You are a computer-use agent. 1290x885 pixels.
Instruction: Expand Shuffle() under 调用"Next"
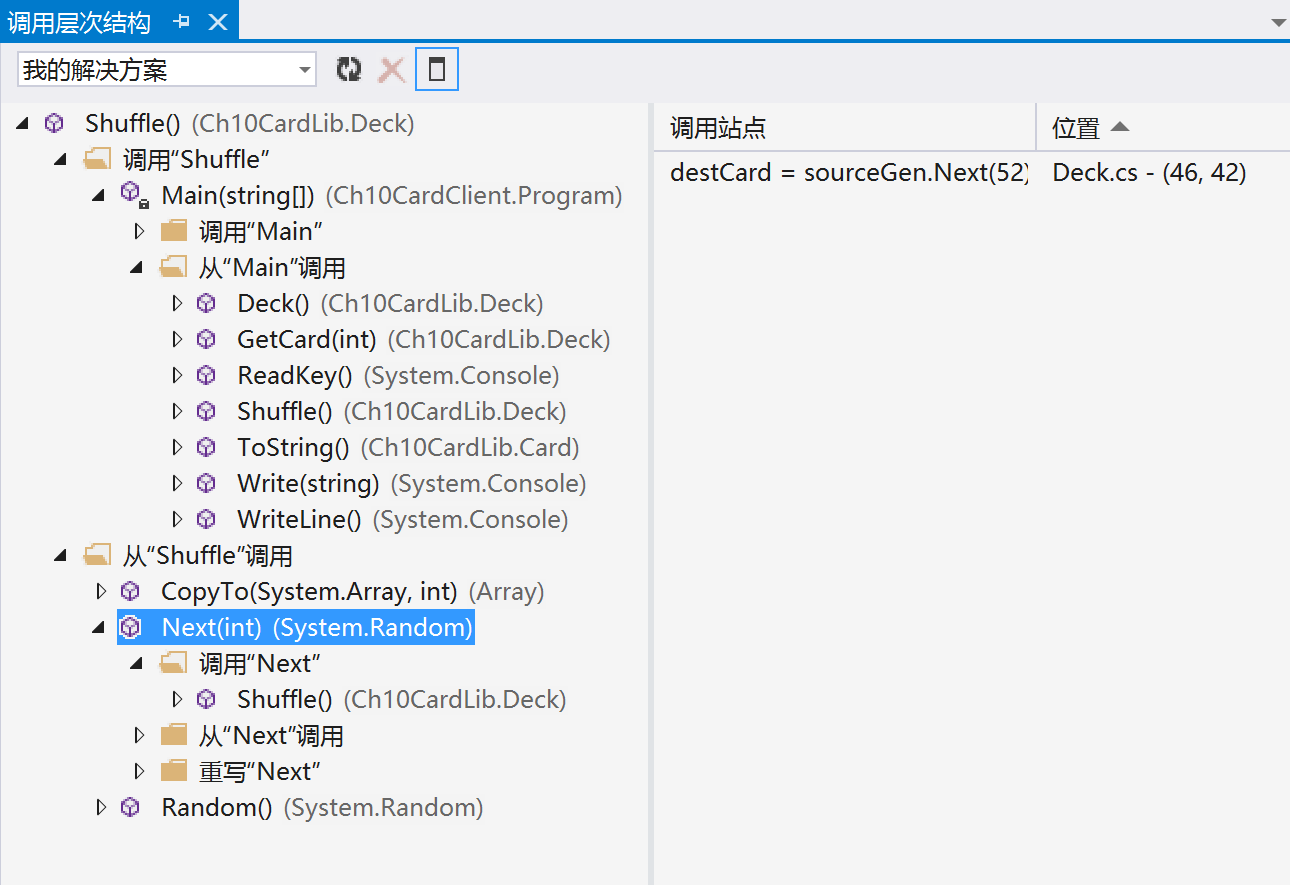click(x=177, y=699)
